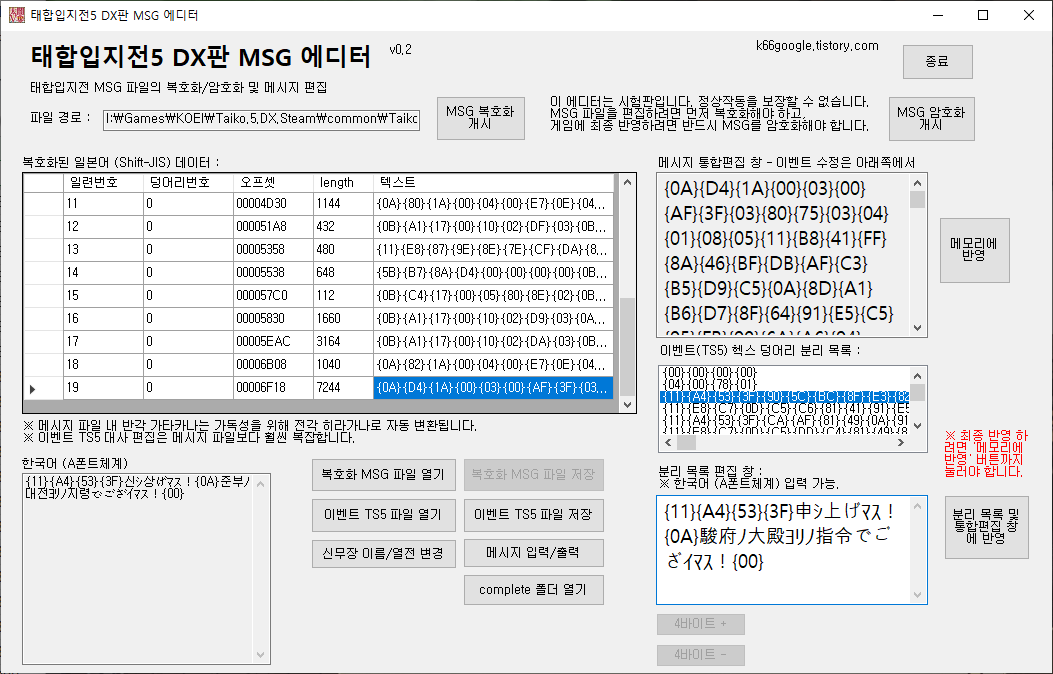1053x674 pixels.
Task: Open the complete 폴더 열기 button
Action: point(533,589)
